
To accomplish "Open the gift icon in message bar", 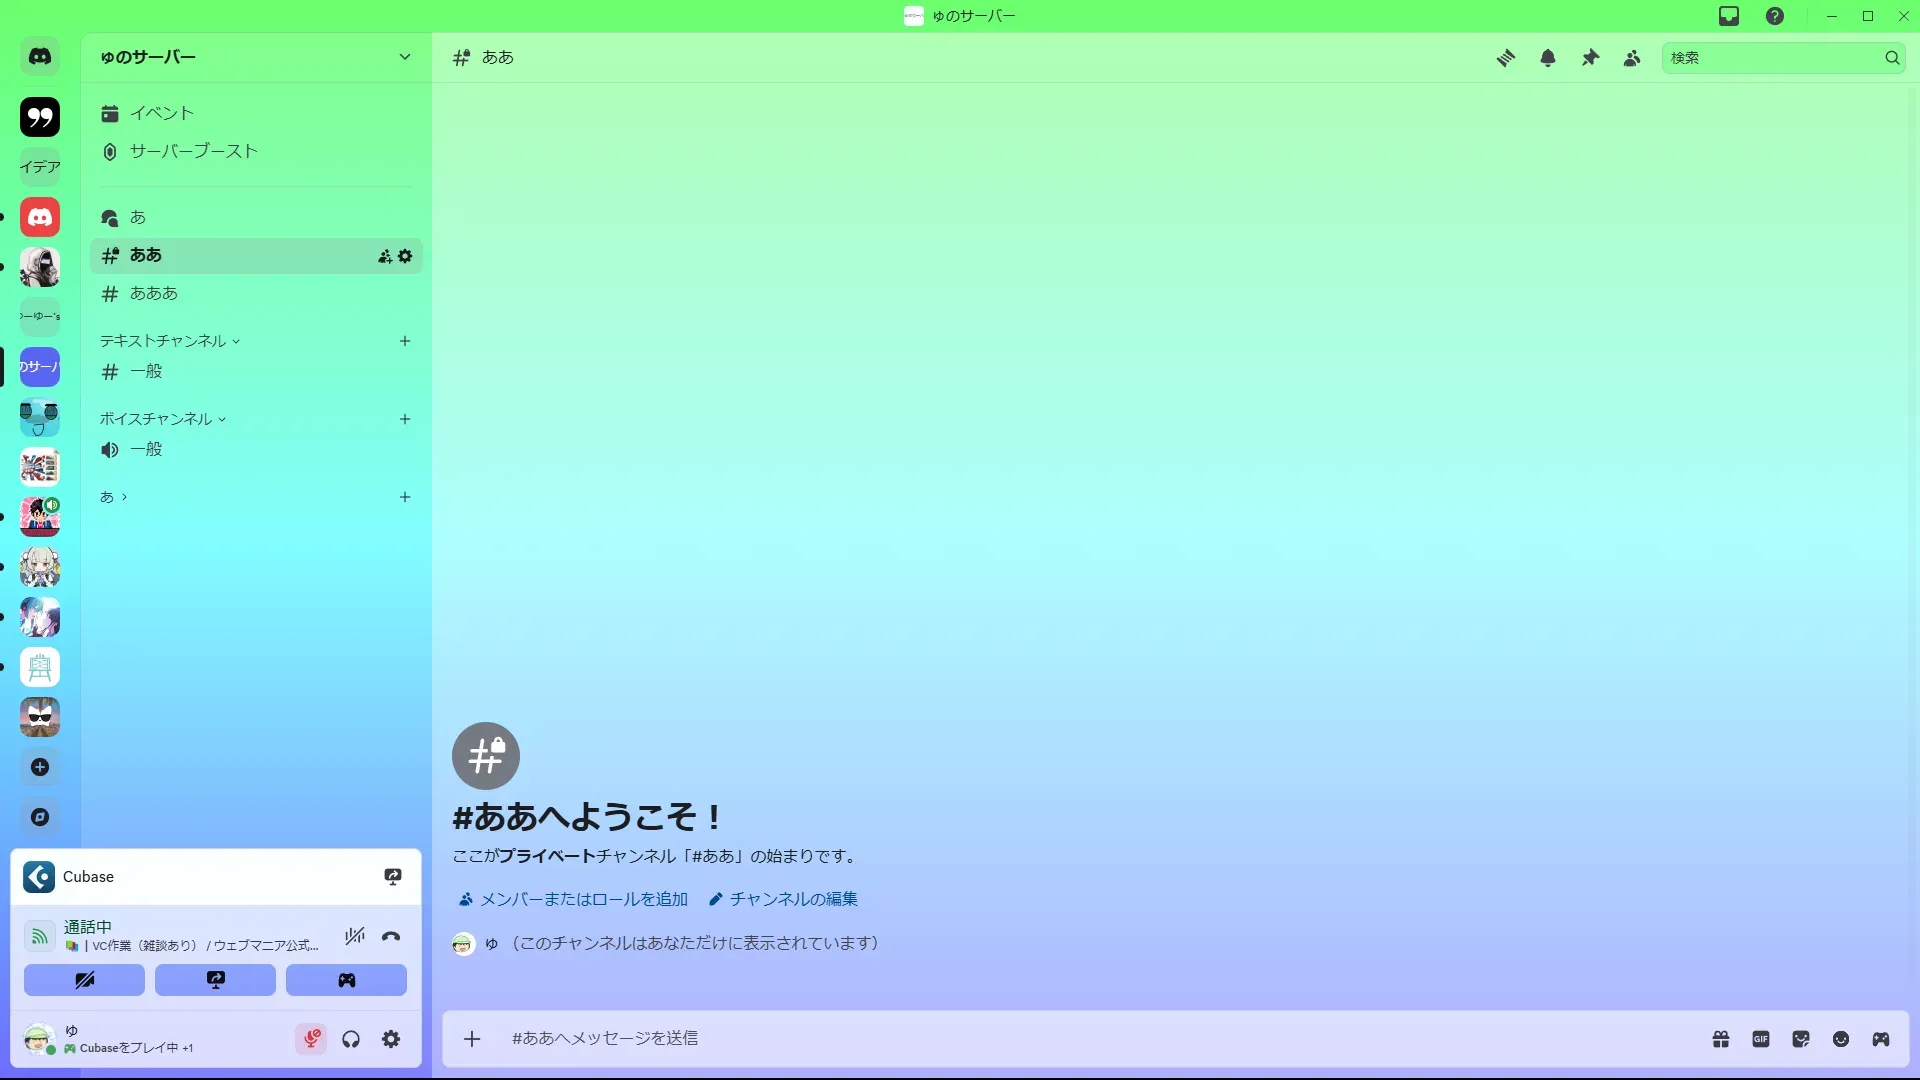I will pyautogui.click(x=1721, y=1039).
